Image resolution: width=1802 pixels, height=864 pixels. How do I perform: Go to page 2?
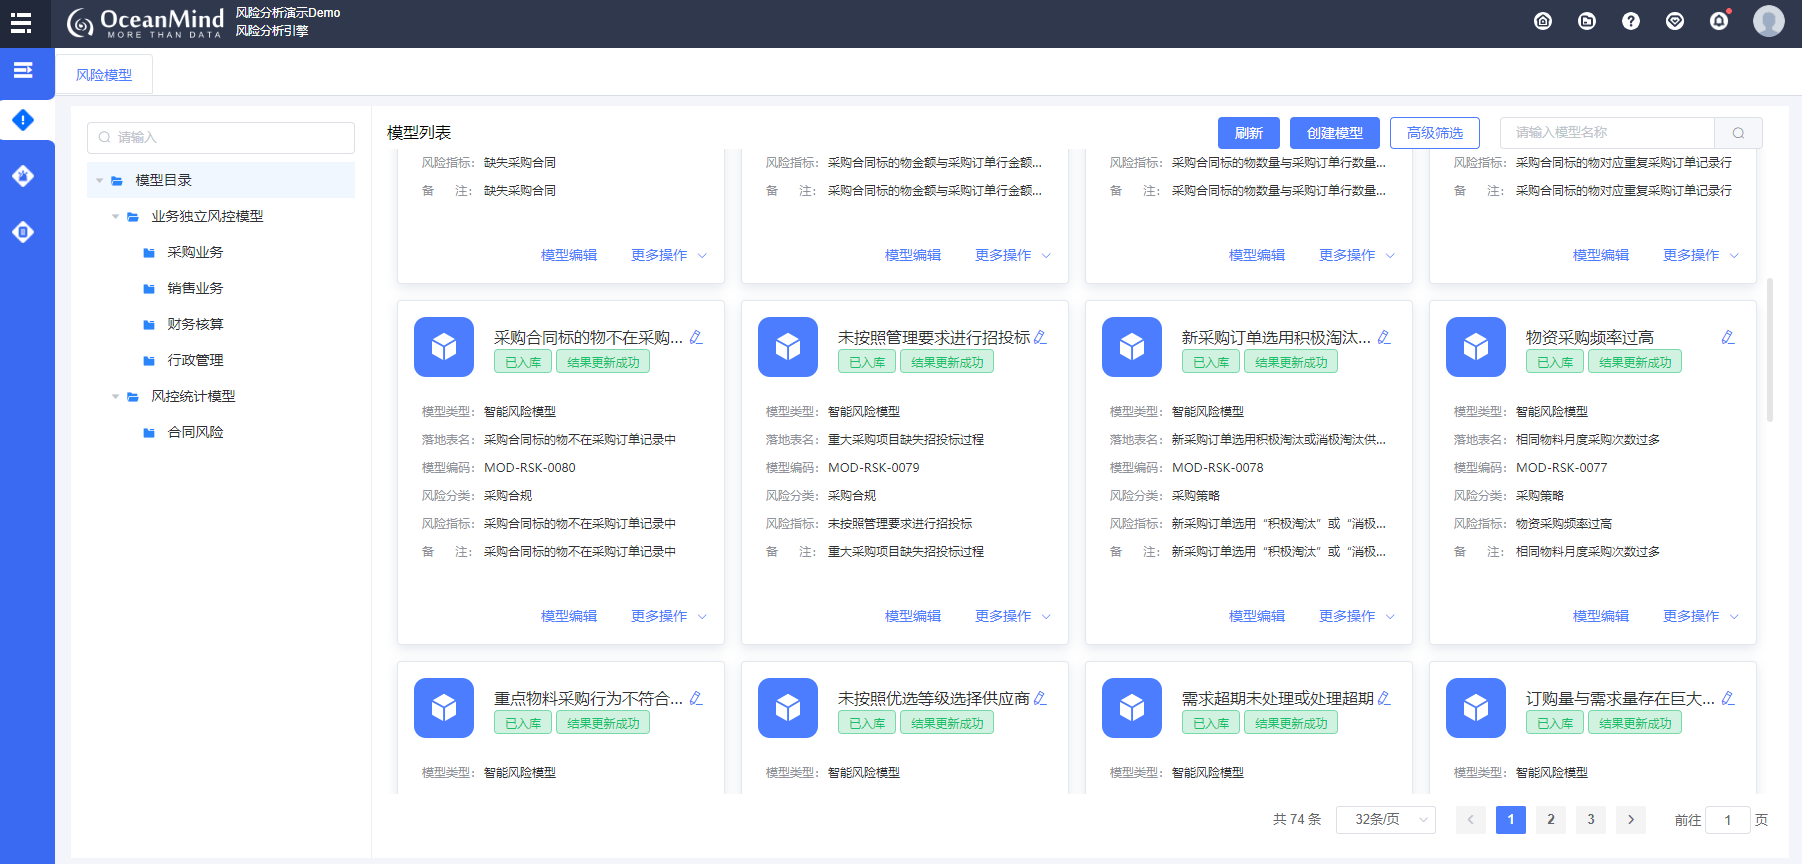pyautogui.click(x=1551, y=820)
